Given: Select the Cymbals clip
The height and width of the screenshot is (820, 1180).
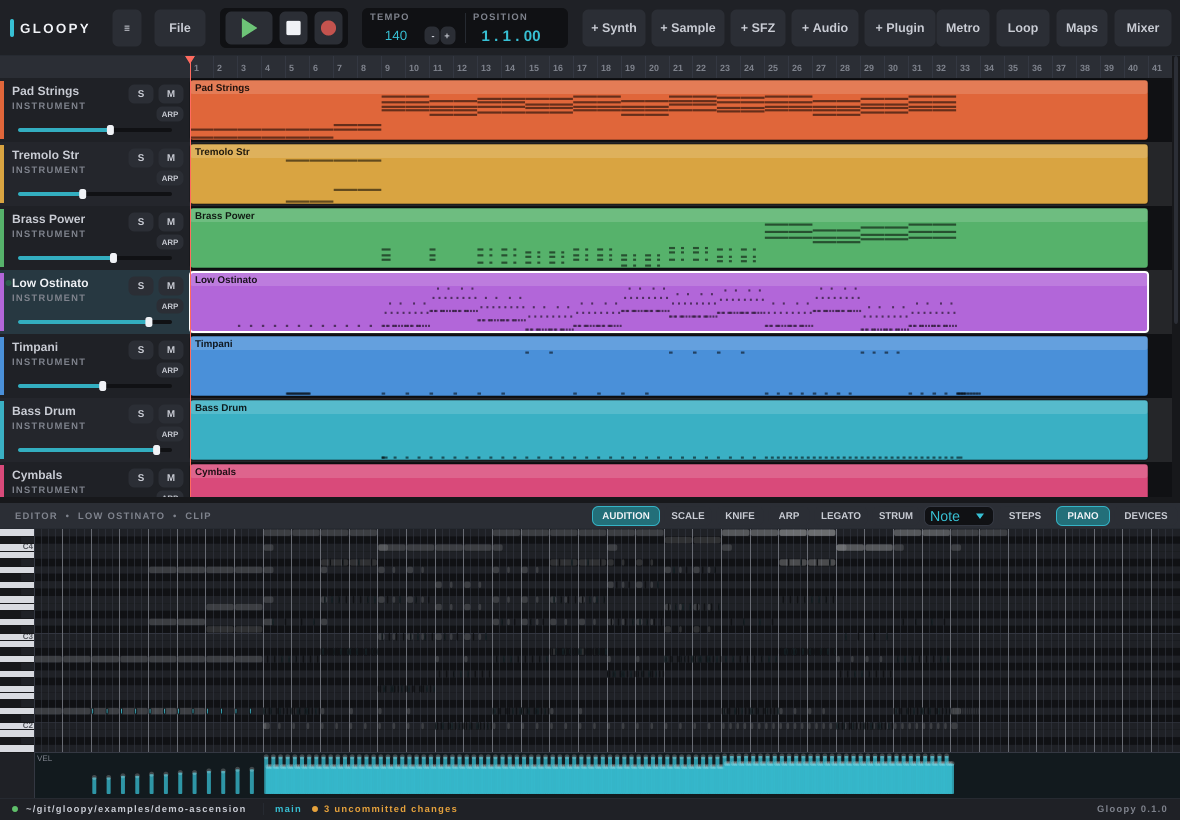Looking at the screenshot, I should pos(669,481).
